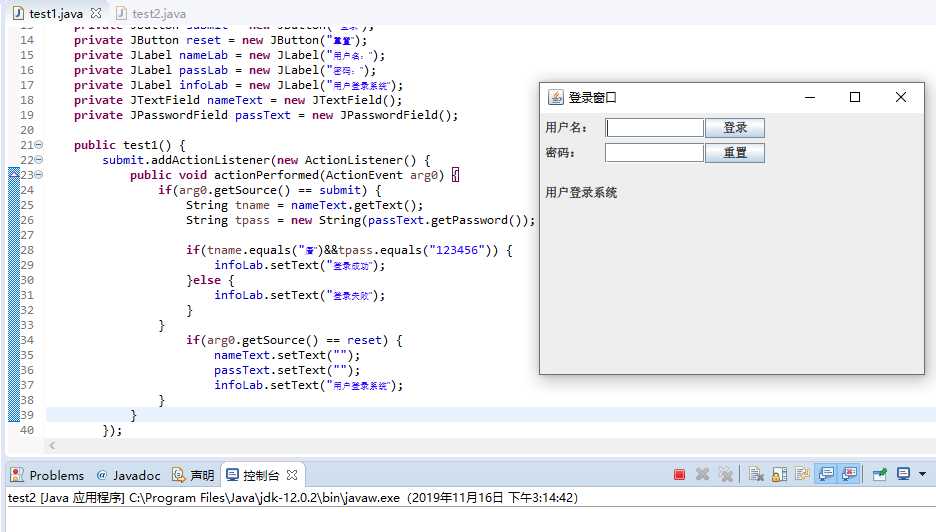The width and height of the screenshot is (936, 532).
Task: Close the 控制台 console view tab
Action: tap(292, 475)
